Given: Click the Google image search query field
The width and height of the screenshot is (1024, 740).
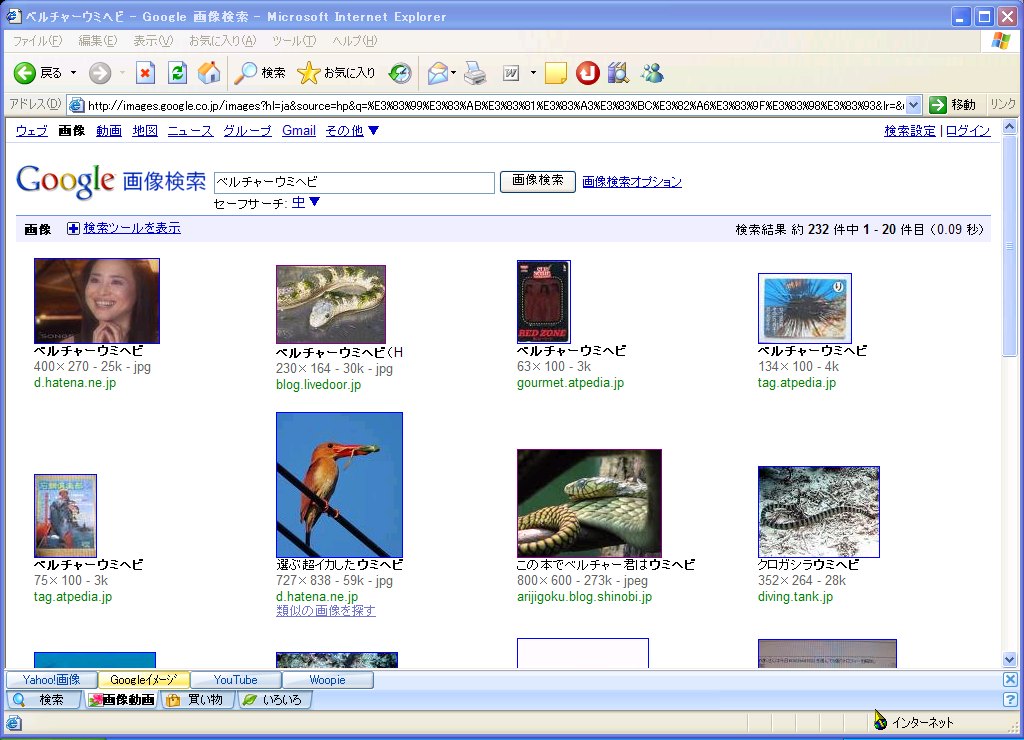Looking at the screenshot, I should pos(354,182).
